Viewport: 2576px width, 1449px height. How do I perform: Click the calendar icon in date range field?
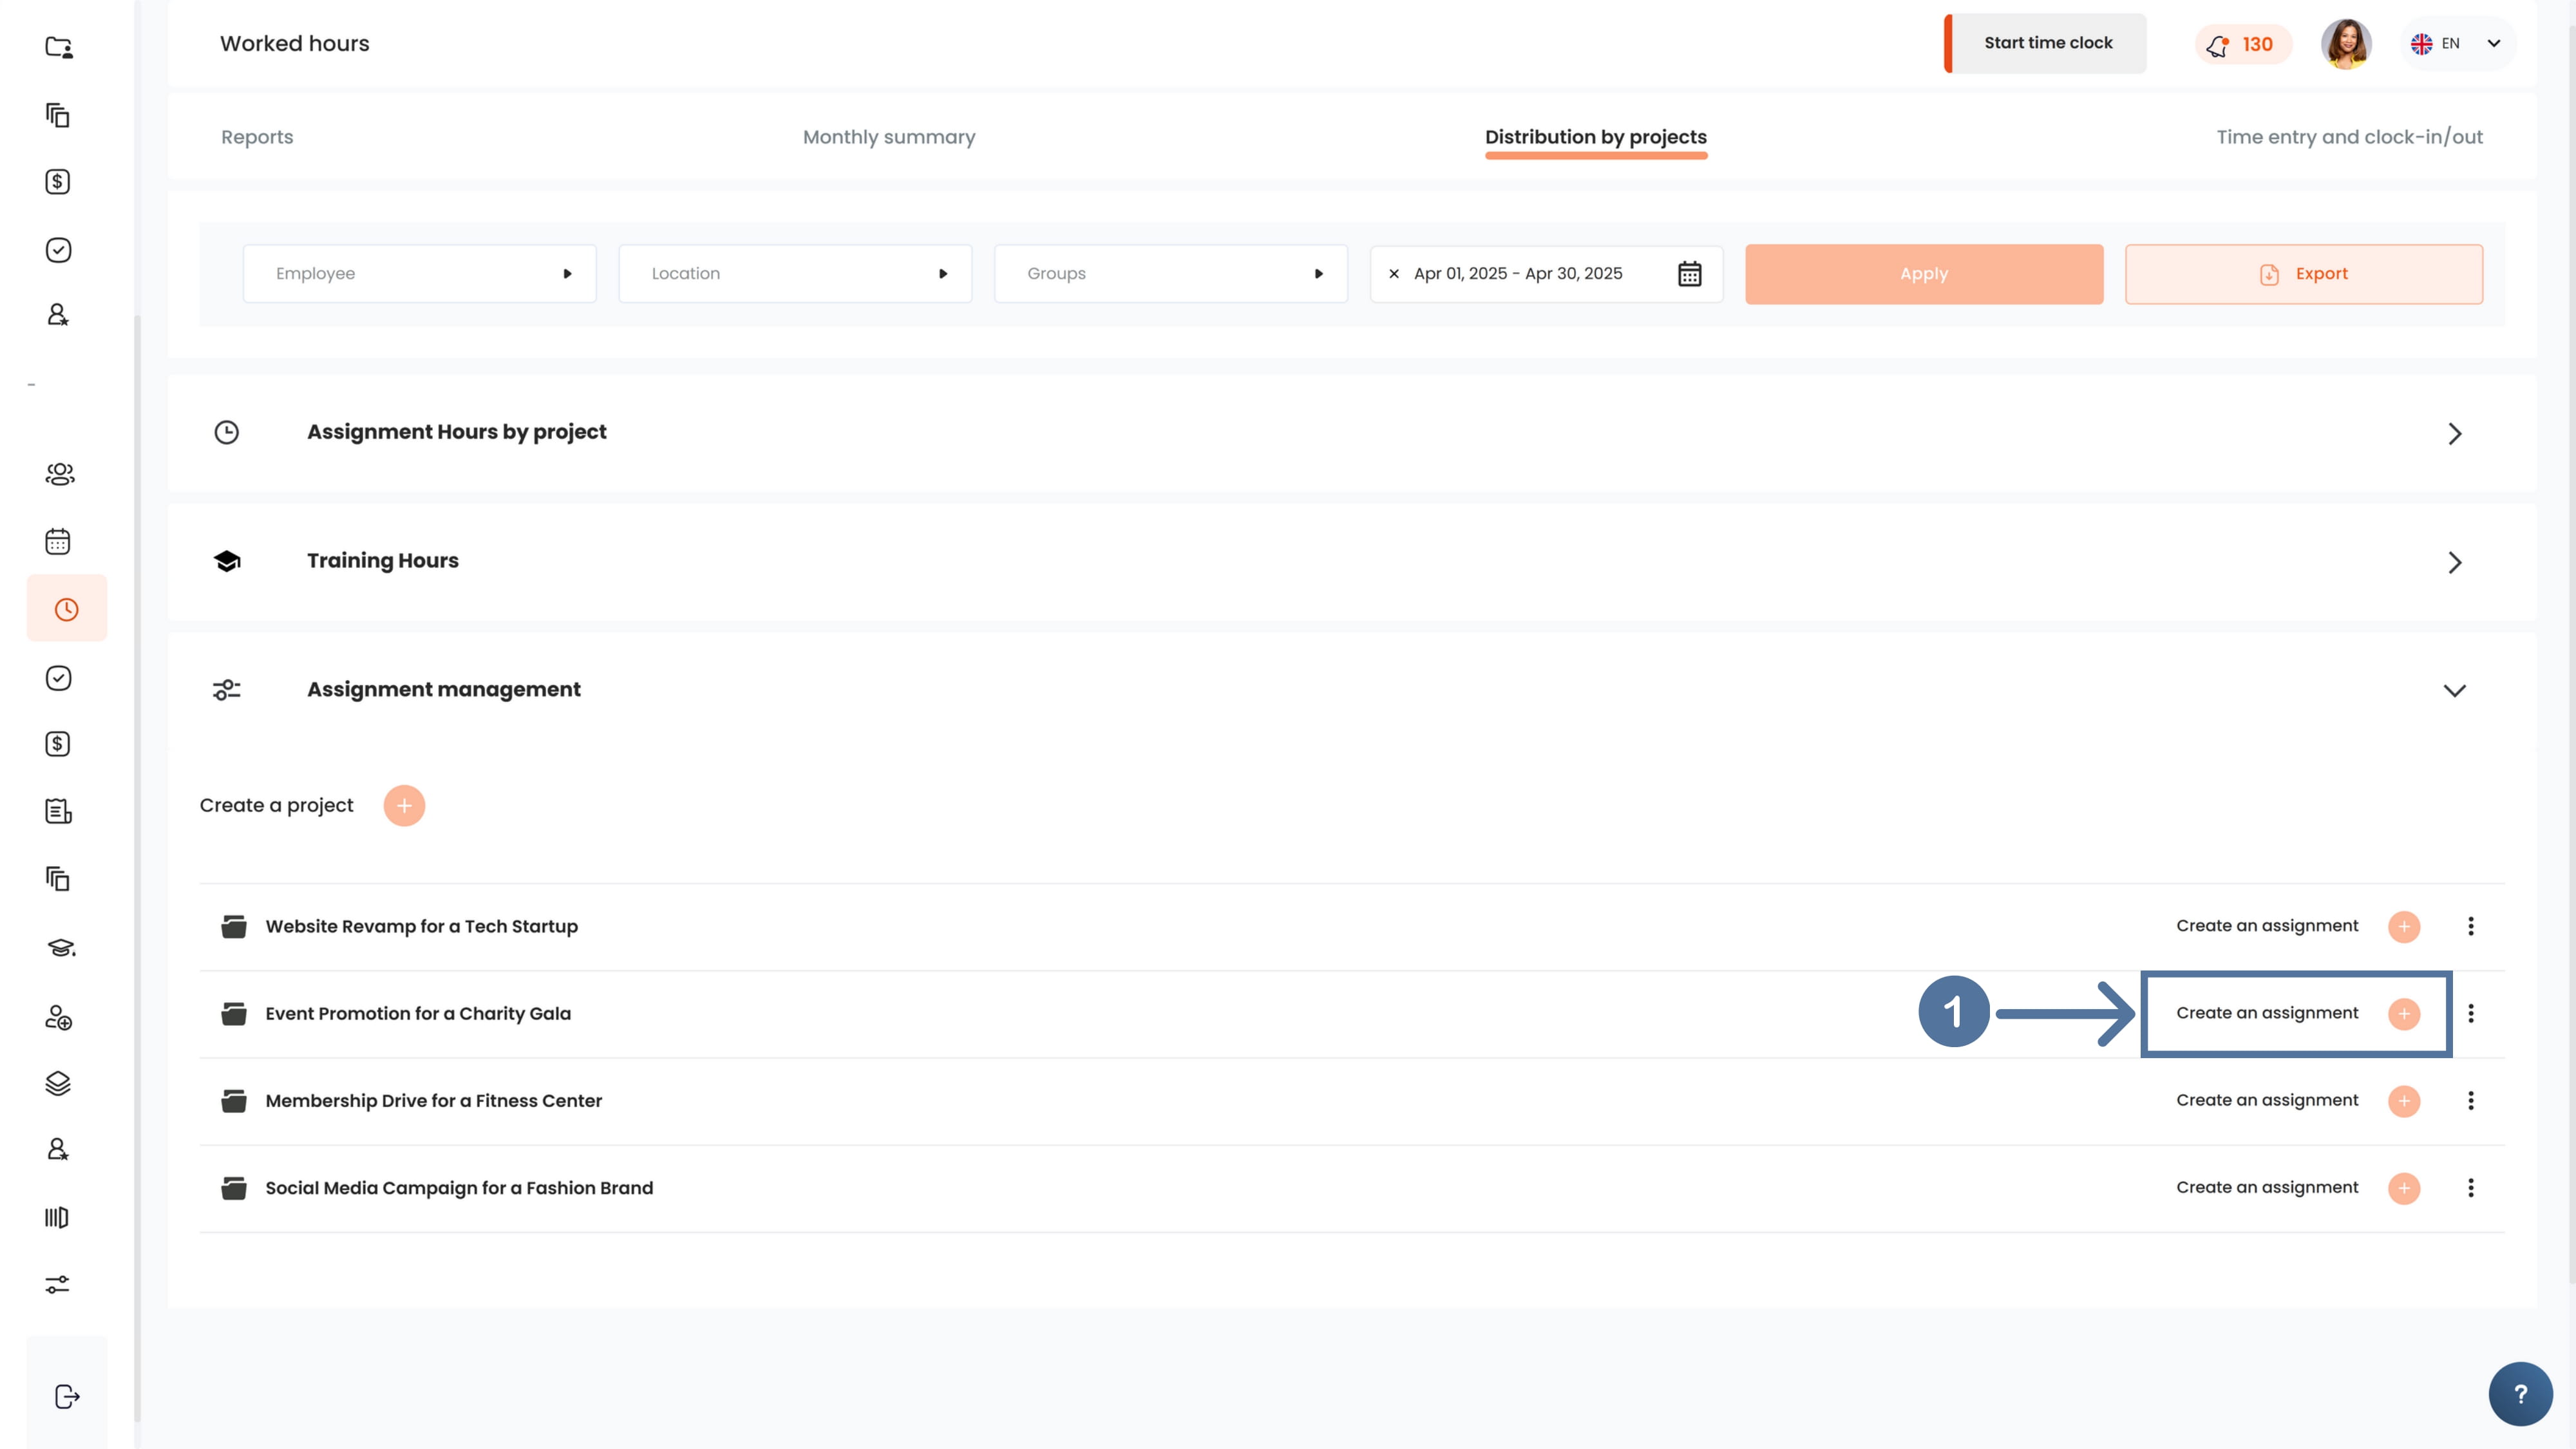point(1690,274)
